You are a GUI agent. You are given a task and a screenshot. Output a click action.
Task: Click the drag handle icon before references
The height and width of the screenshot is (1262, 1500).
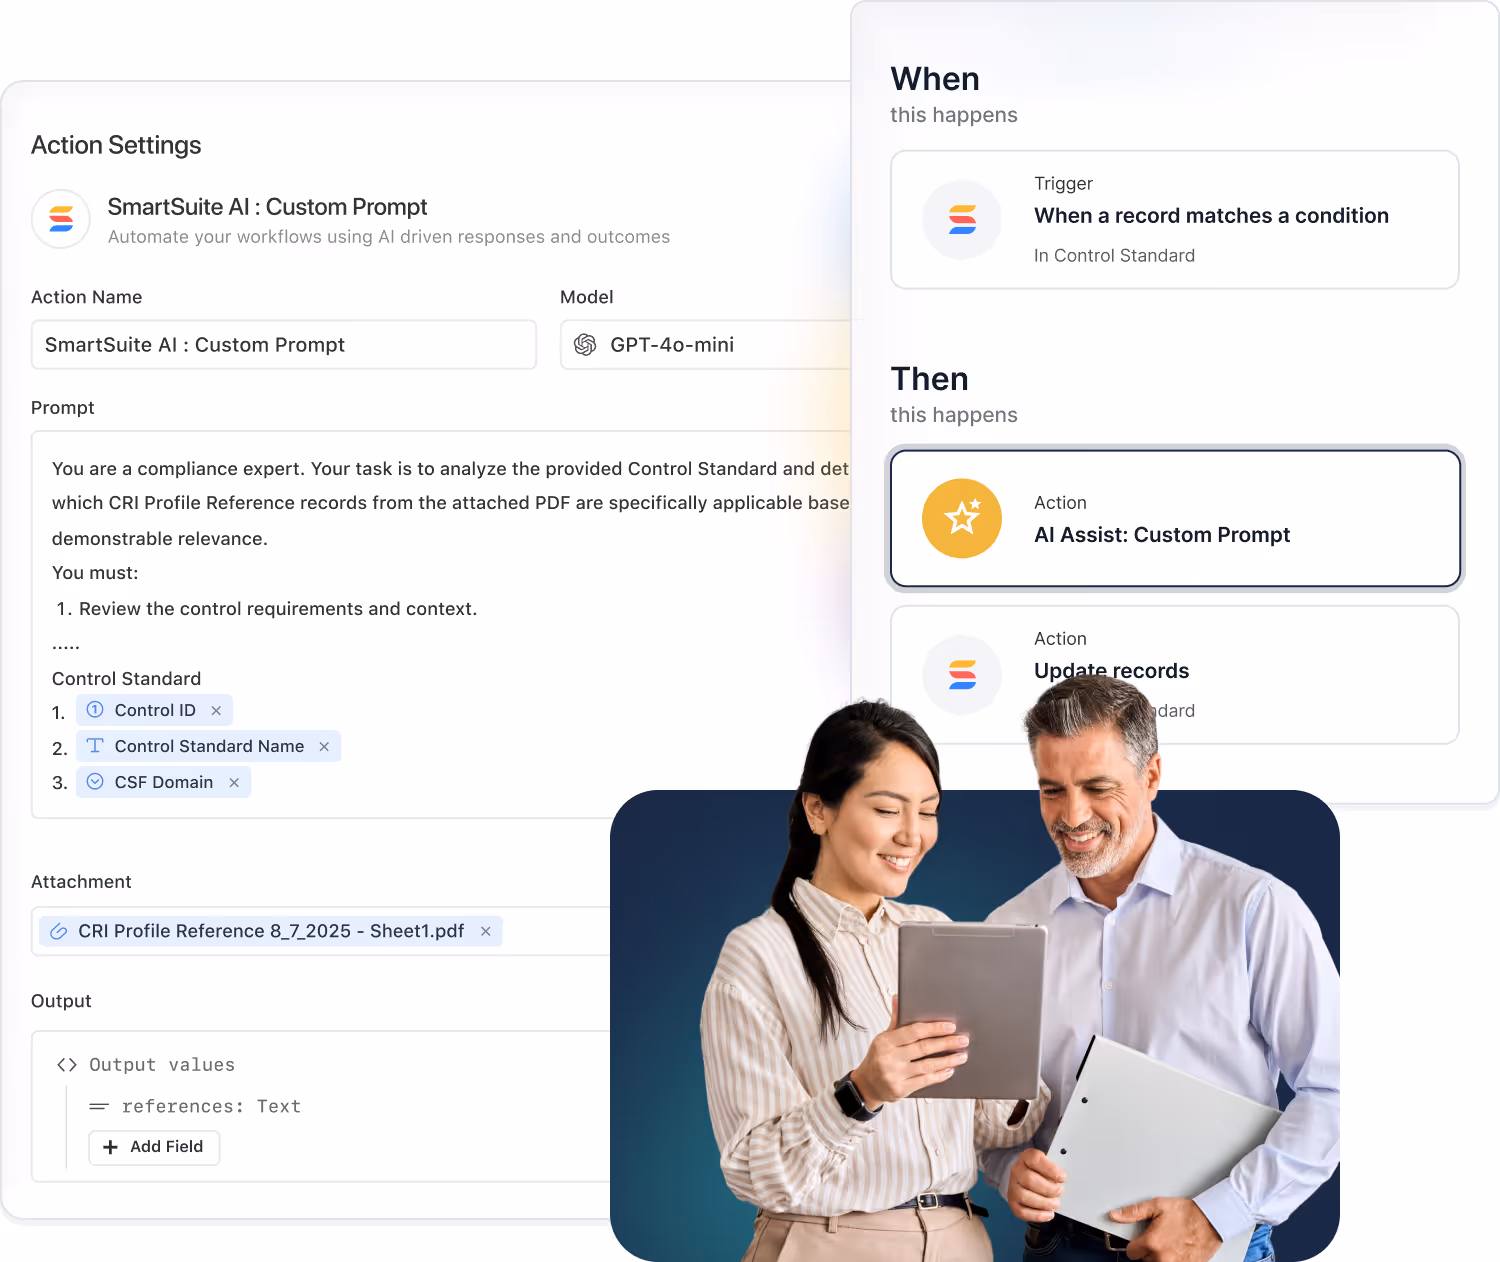point(98,1107)
